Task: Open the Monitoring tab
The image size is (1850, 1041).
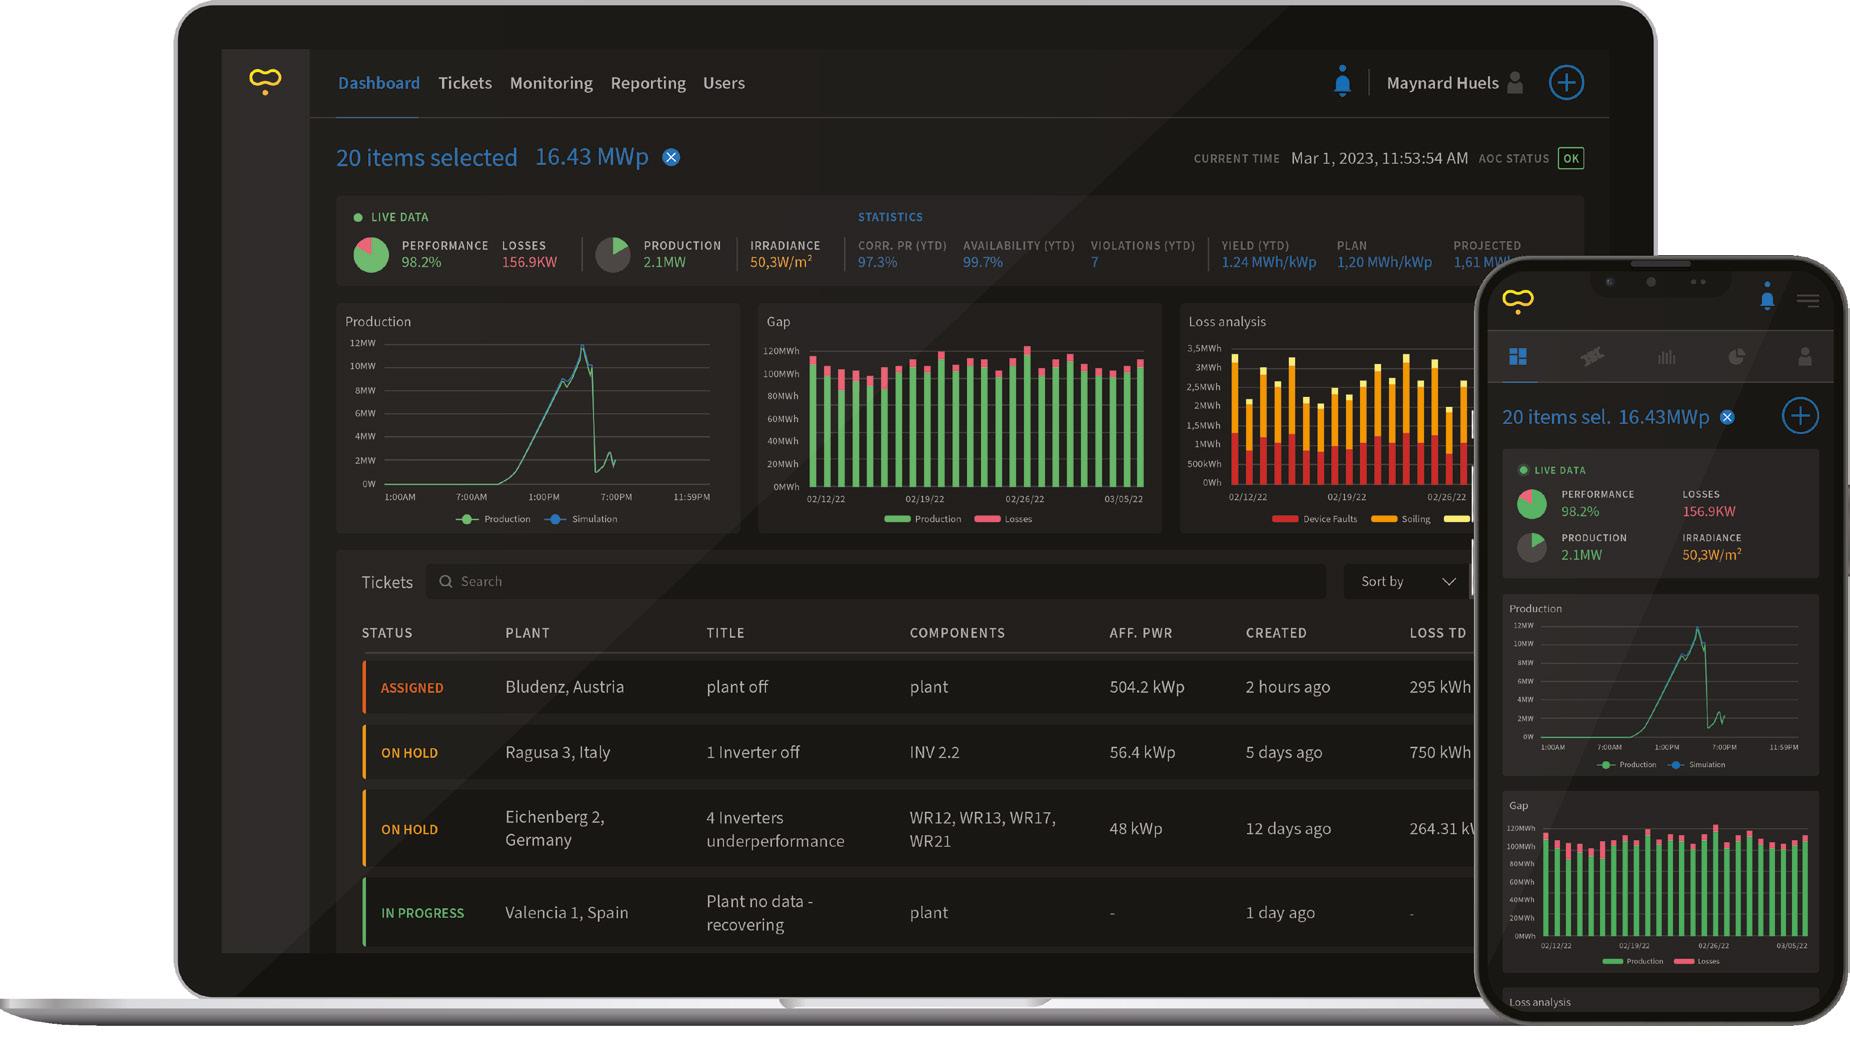Action: tap(551, 83)
